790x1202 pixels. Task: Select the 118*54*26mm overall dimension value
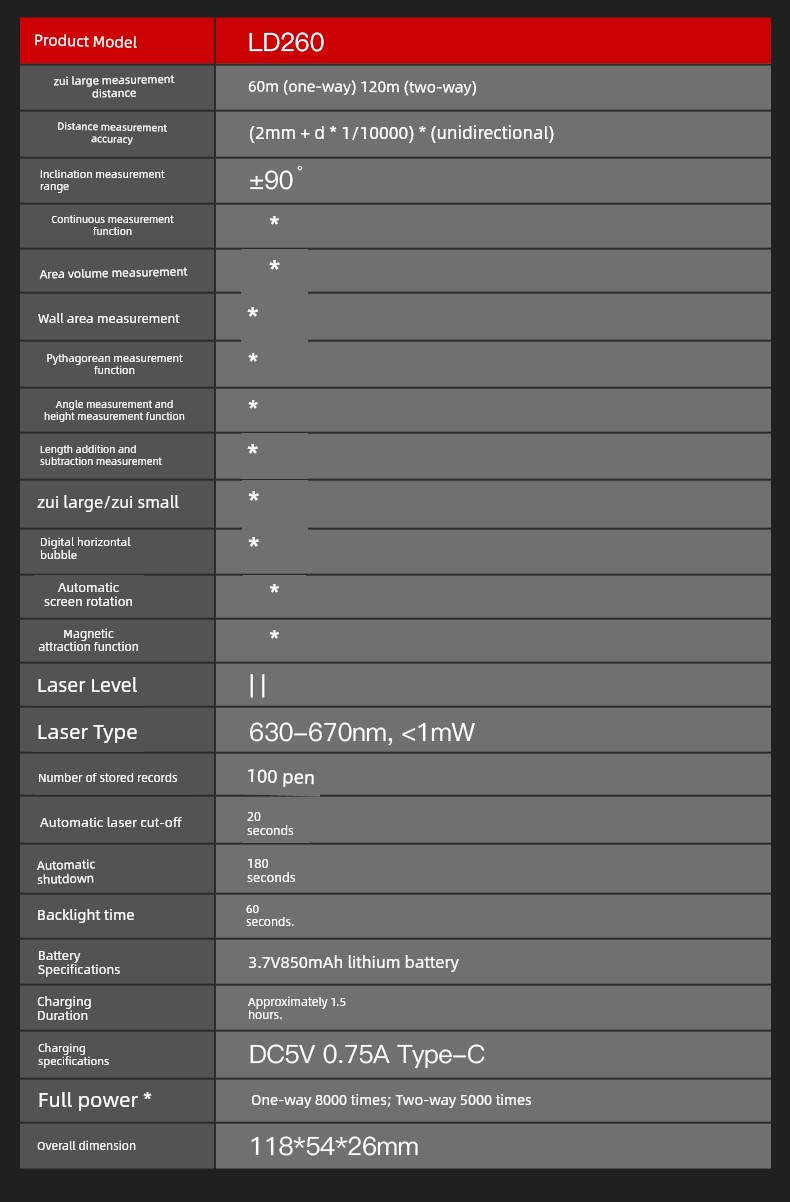pos(333,1146)
